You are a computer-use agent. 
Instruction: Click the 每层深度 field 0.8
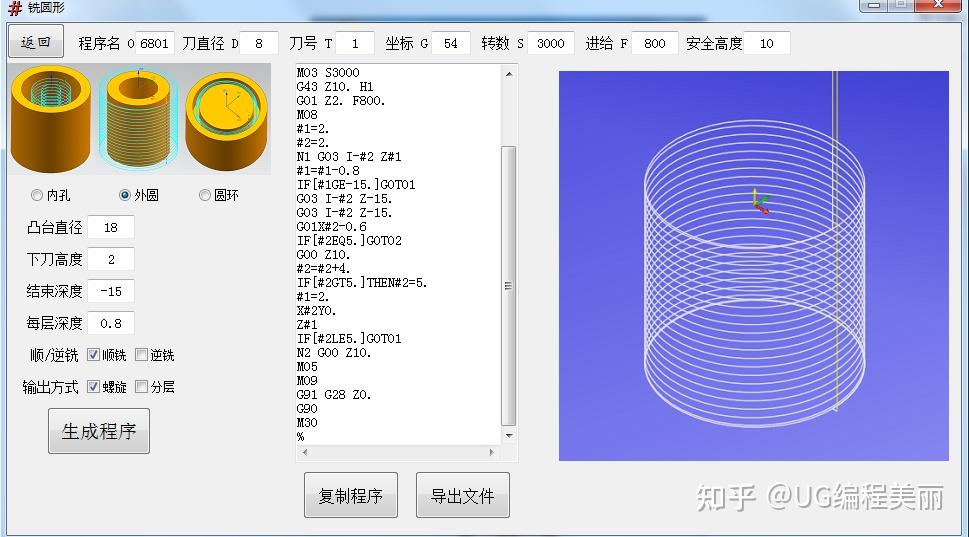pos(111,323)
